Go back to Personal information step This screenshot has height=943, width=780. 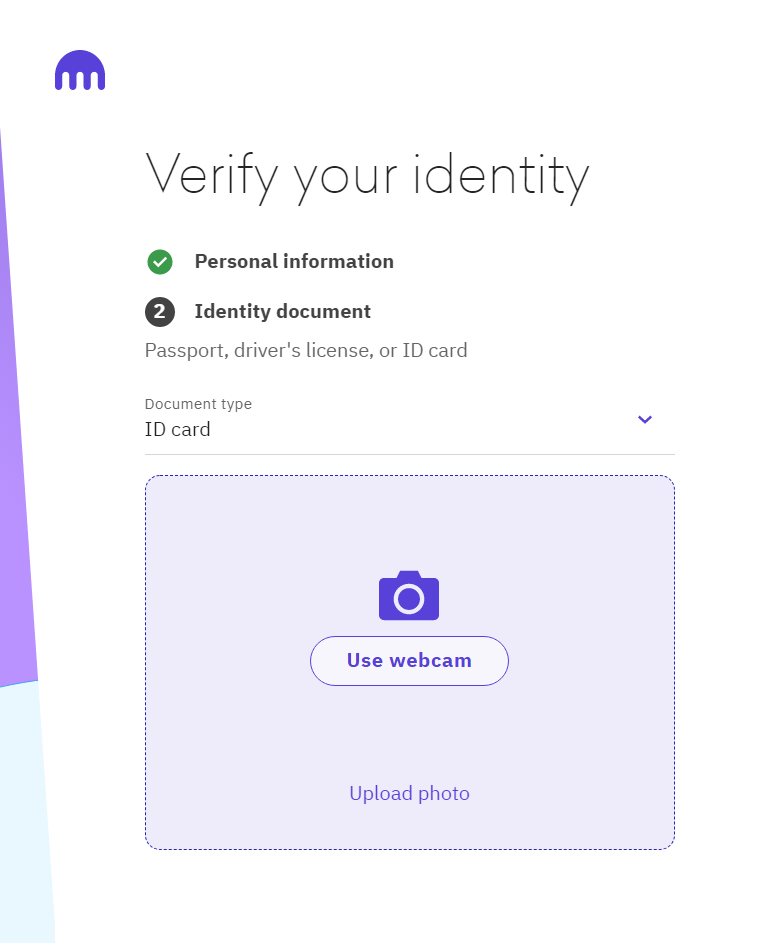(294, 262)
